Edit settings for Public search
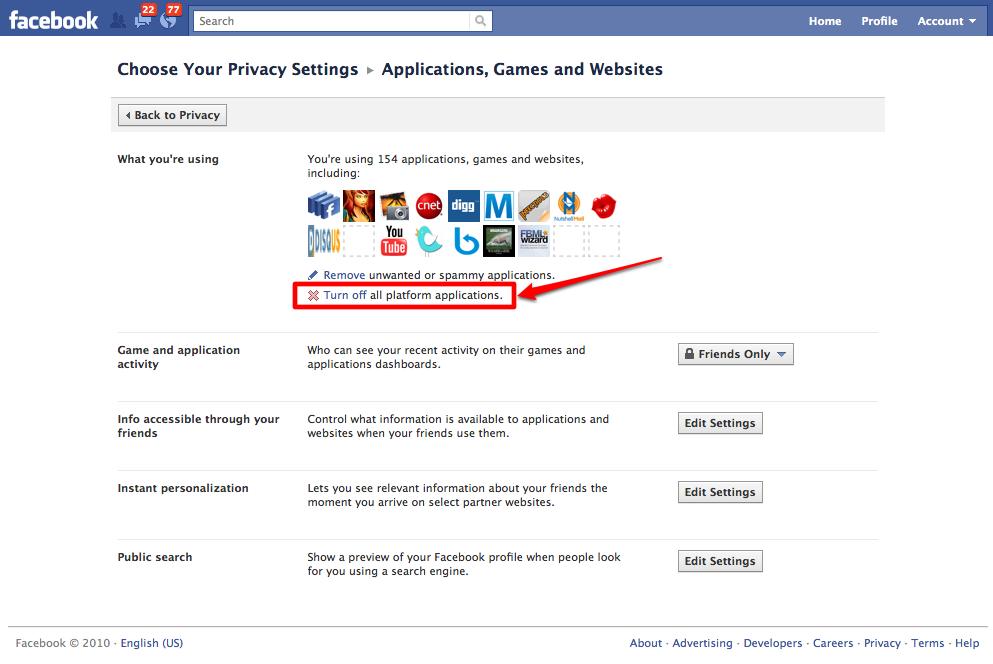This screenshot has height=664, width=993. point(720,561)
